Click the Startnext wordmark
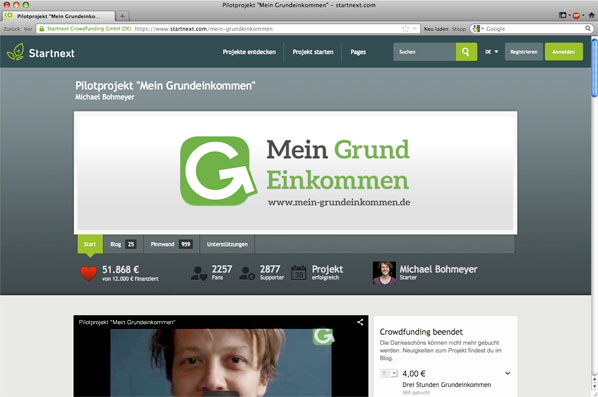598x397 pixels. (x=52, y=53)
